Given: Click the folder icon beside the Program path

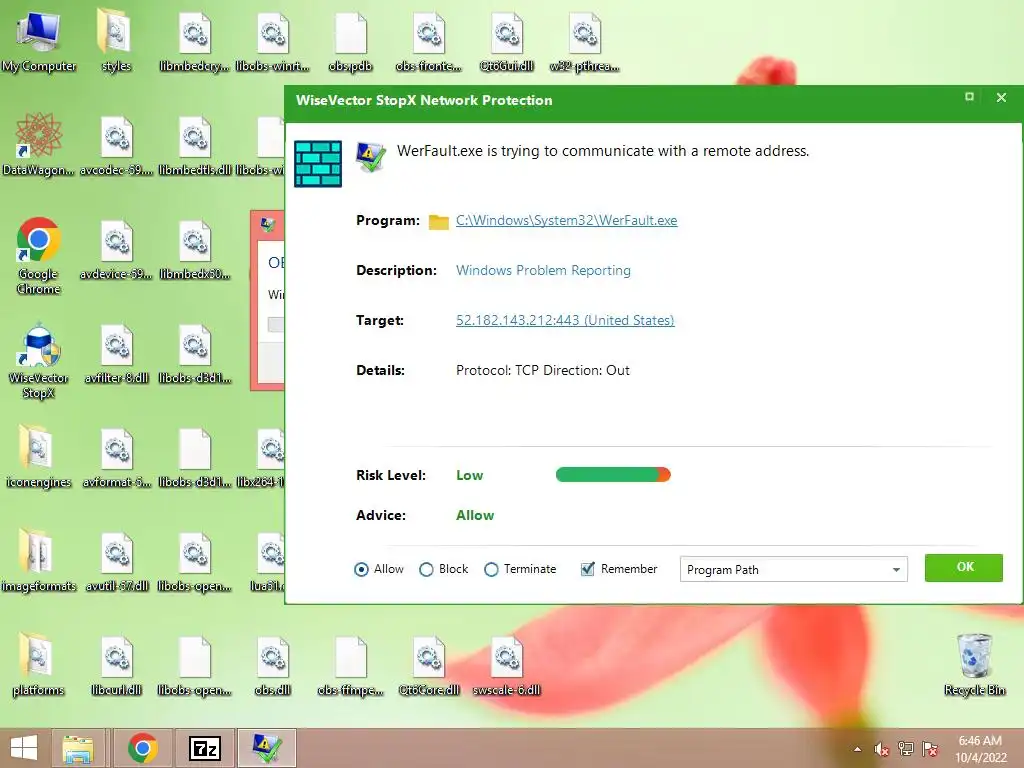Looking at the screenshot, I should pyautogui.click(x=438, y=221).
